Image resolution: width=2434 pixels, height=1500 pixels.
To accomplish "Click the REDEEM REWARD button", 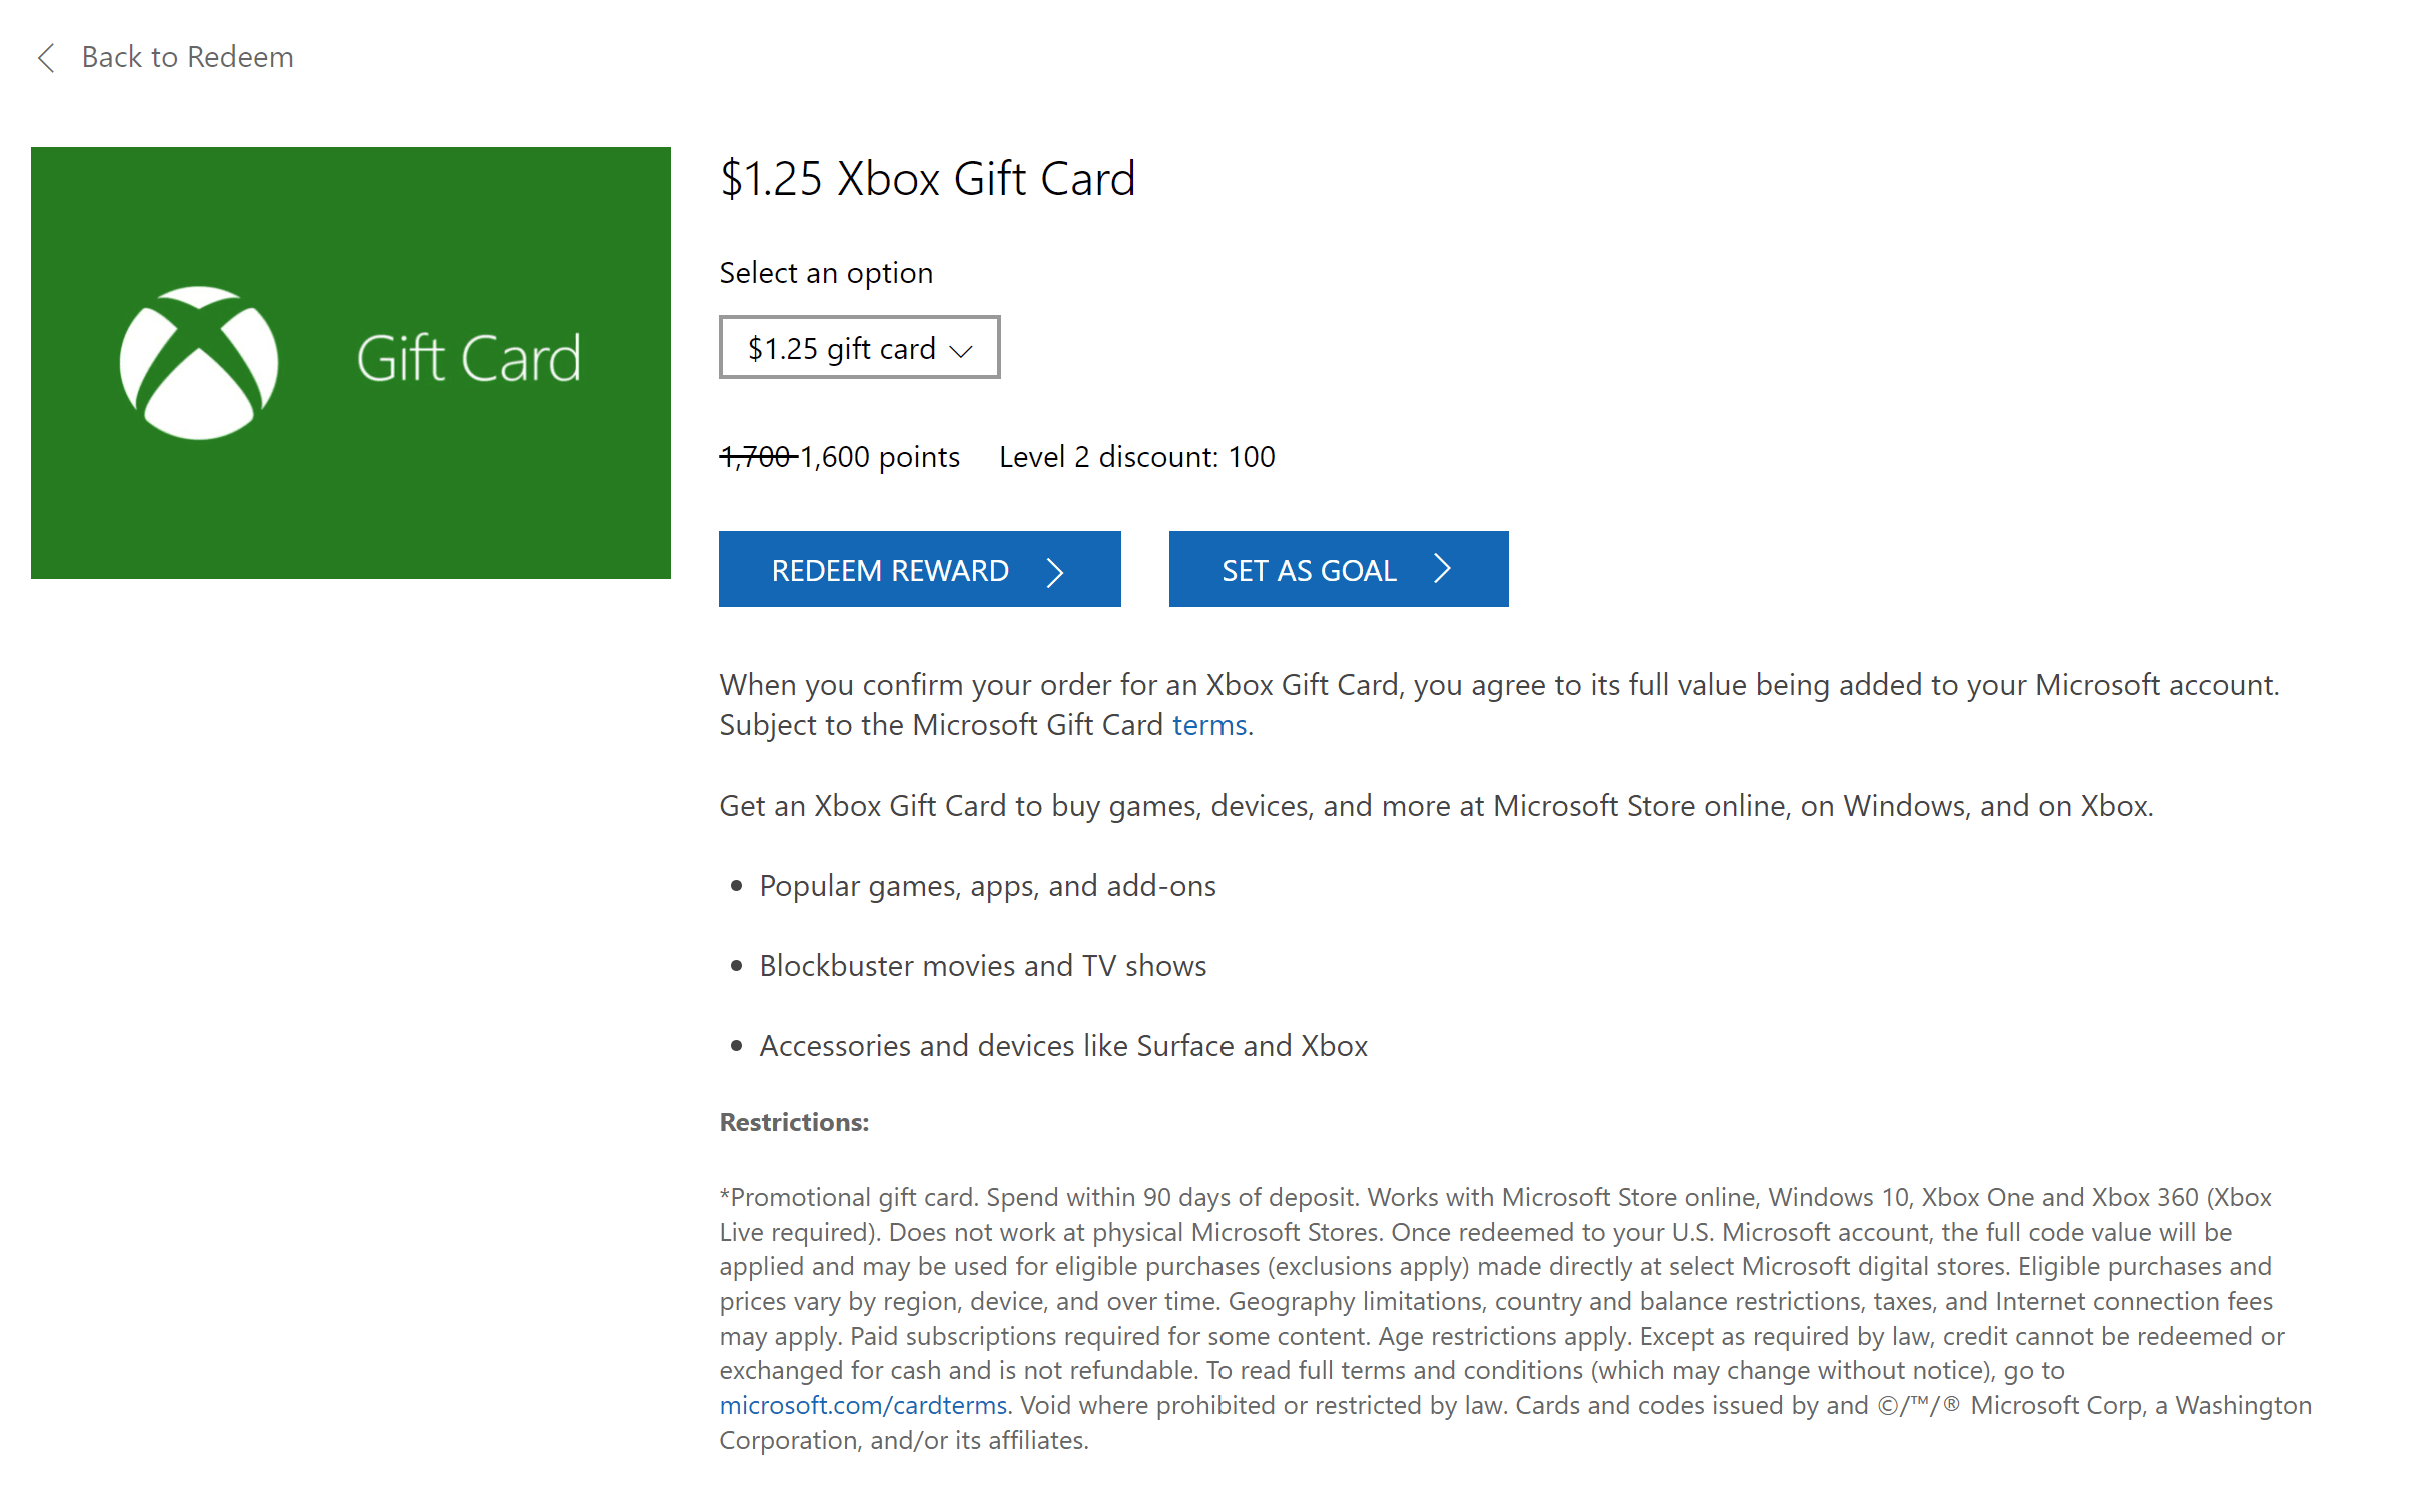I will (919, 569).
